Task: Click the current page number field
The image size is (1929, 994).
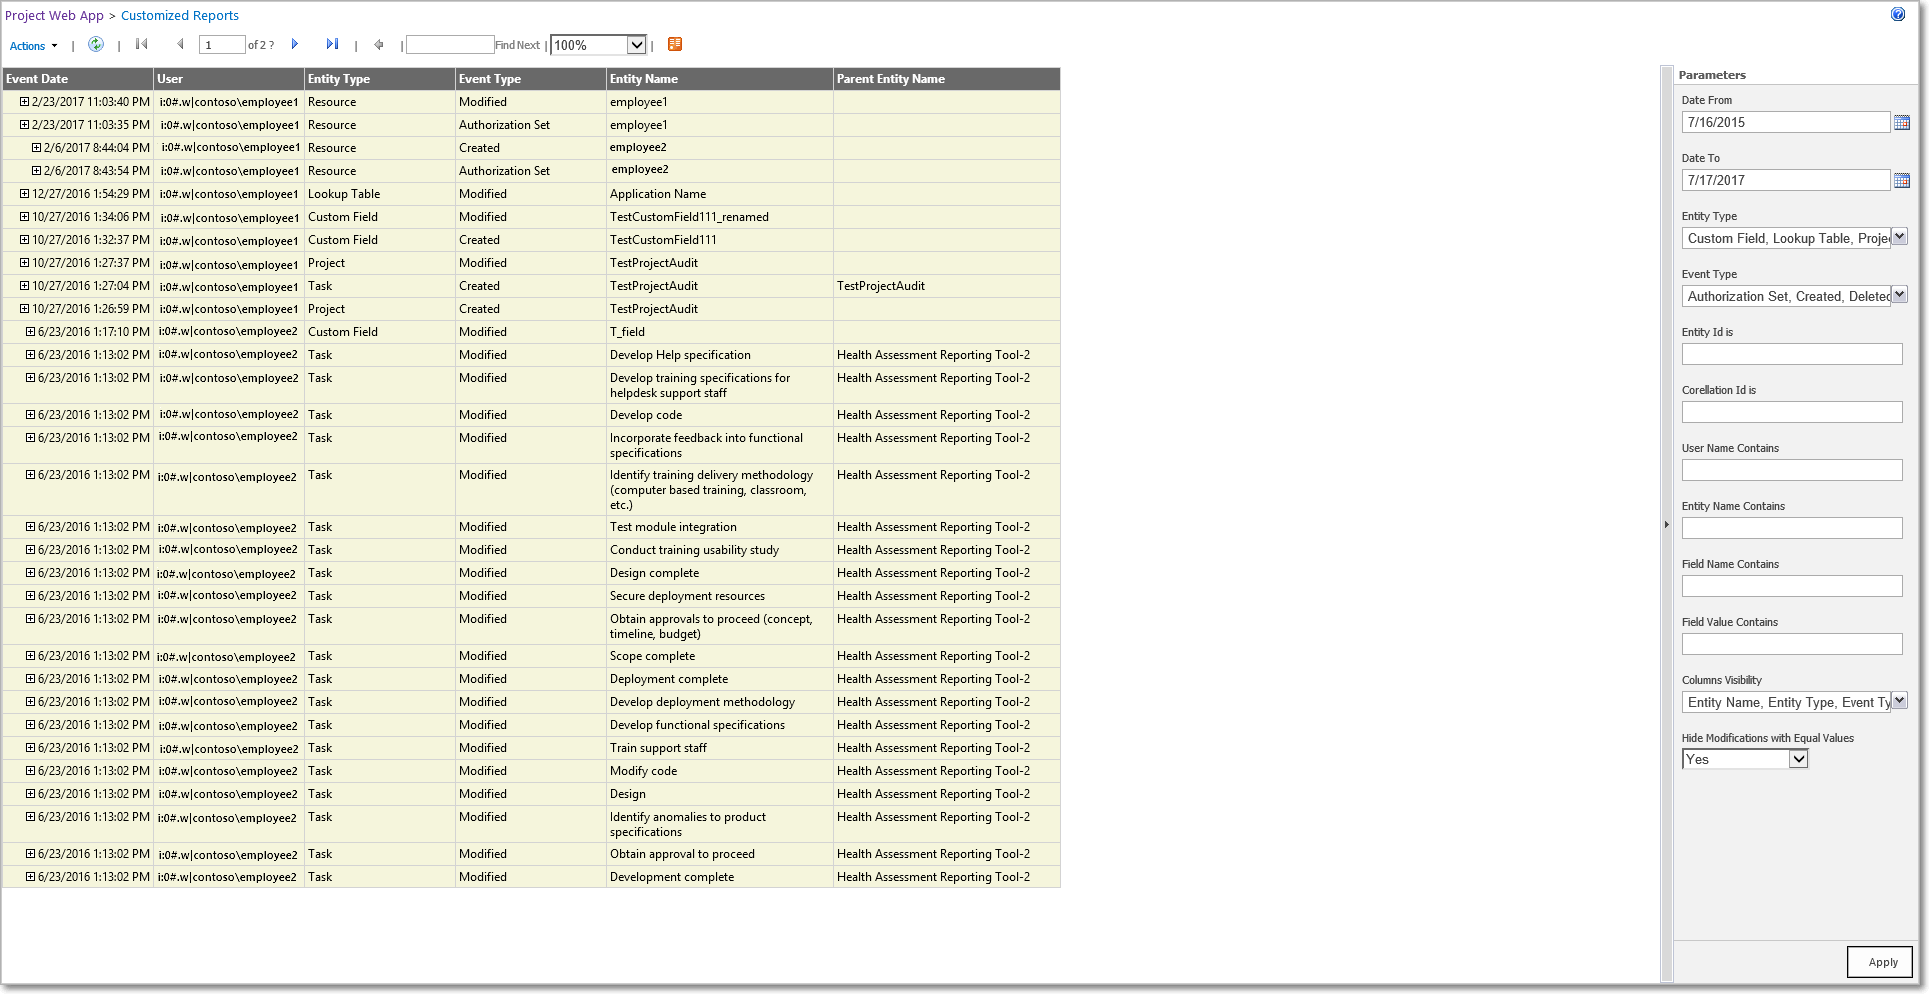Action: click(x=222, y=45)
